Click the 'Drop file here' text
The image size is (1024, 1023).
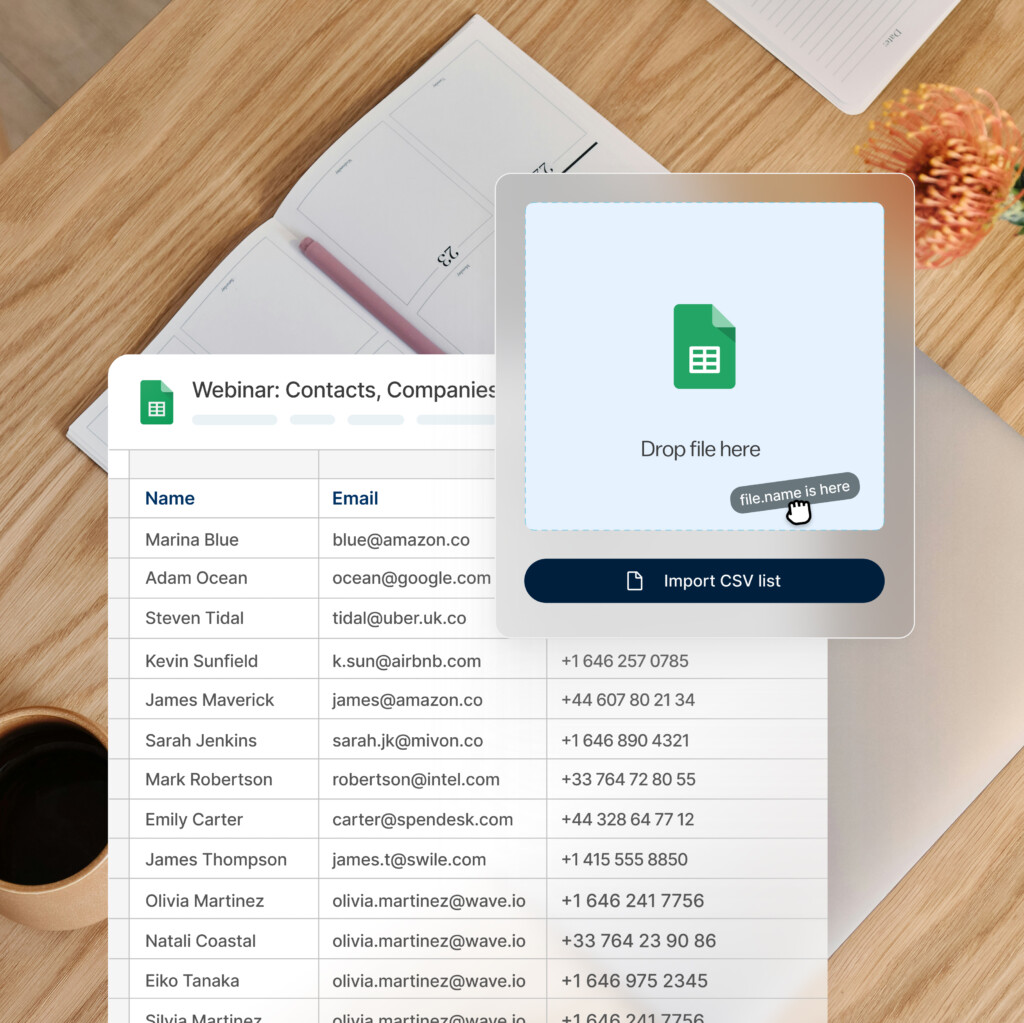coord(700,449)
